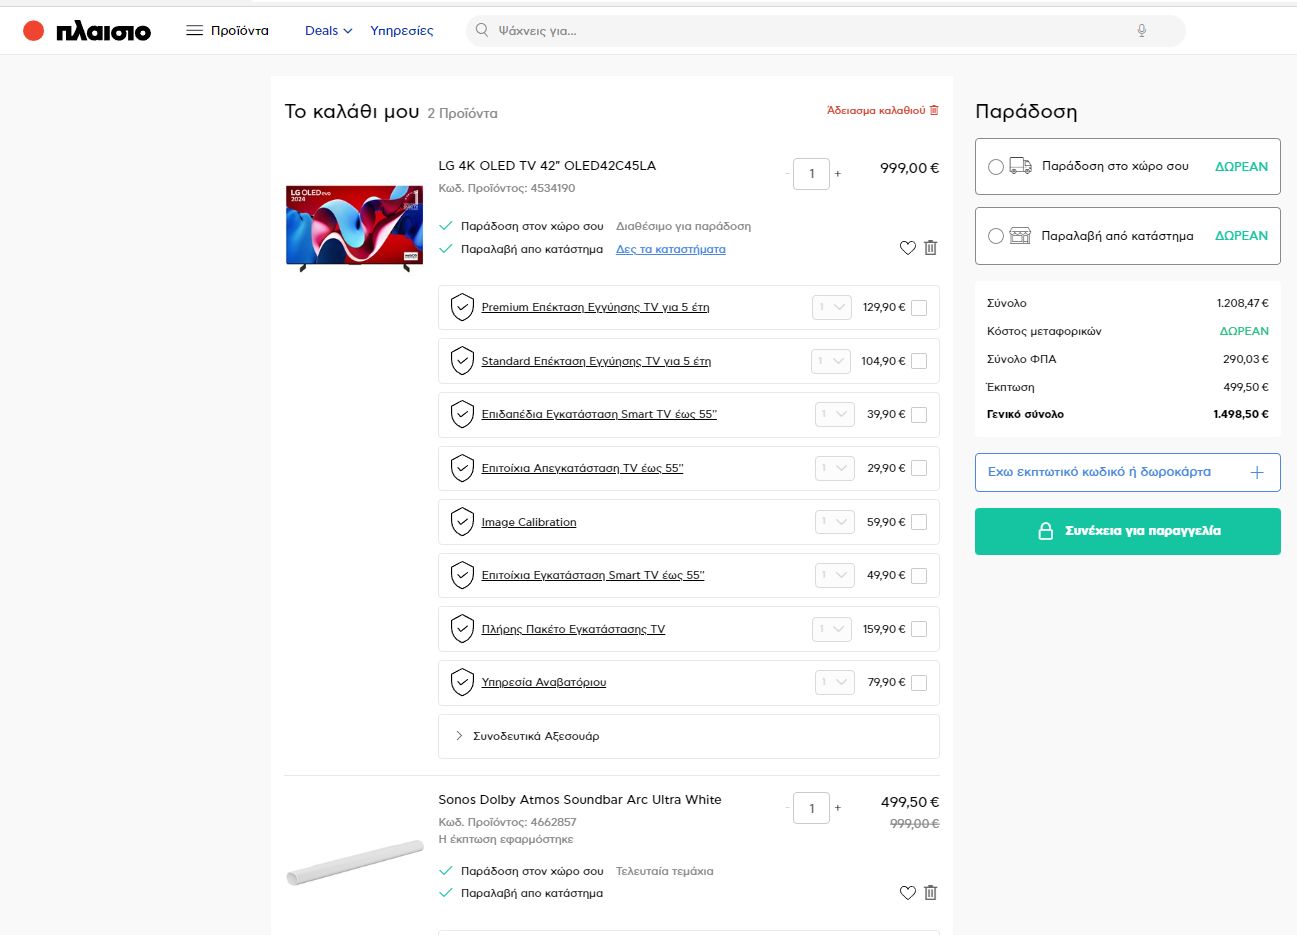This screenshot has height=935, width=1297.
Task: Enable the Image Calibration checkbox
Action: tap(919, 522)
